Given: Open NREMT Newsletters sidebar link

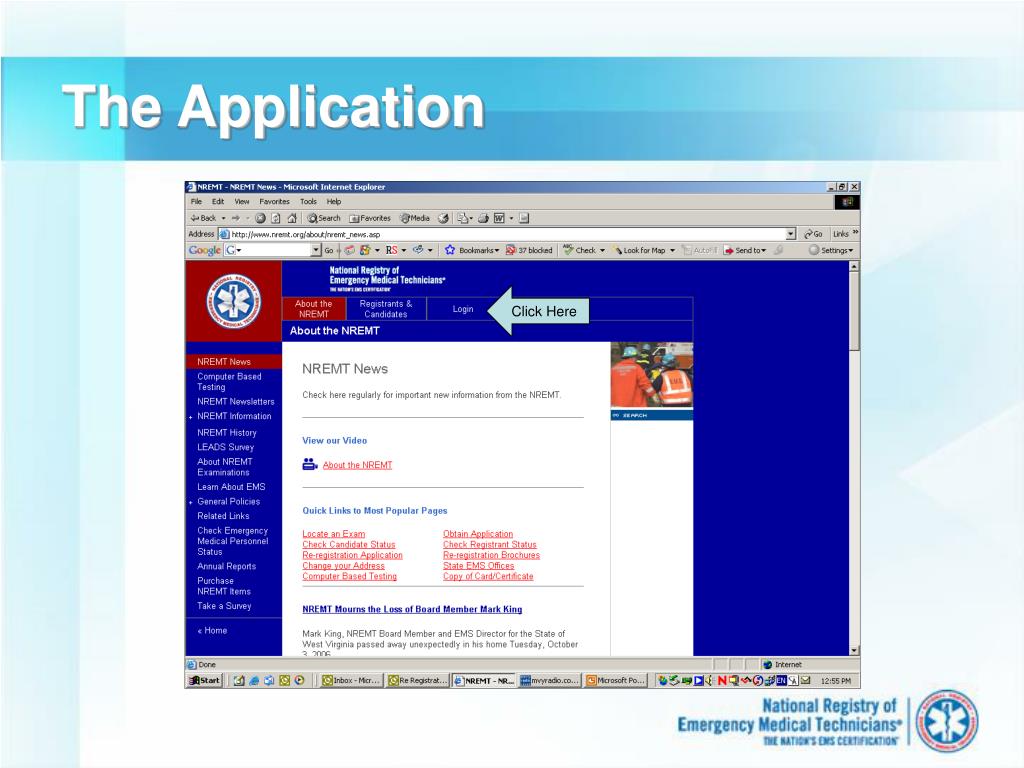Looking at the screenshot, I should [236, 402].
